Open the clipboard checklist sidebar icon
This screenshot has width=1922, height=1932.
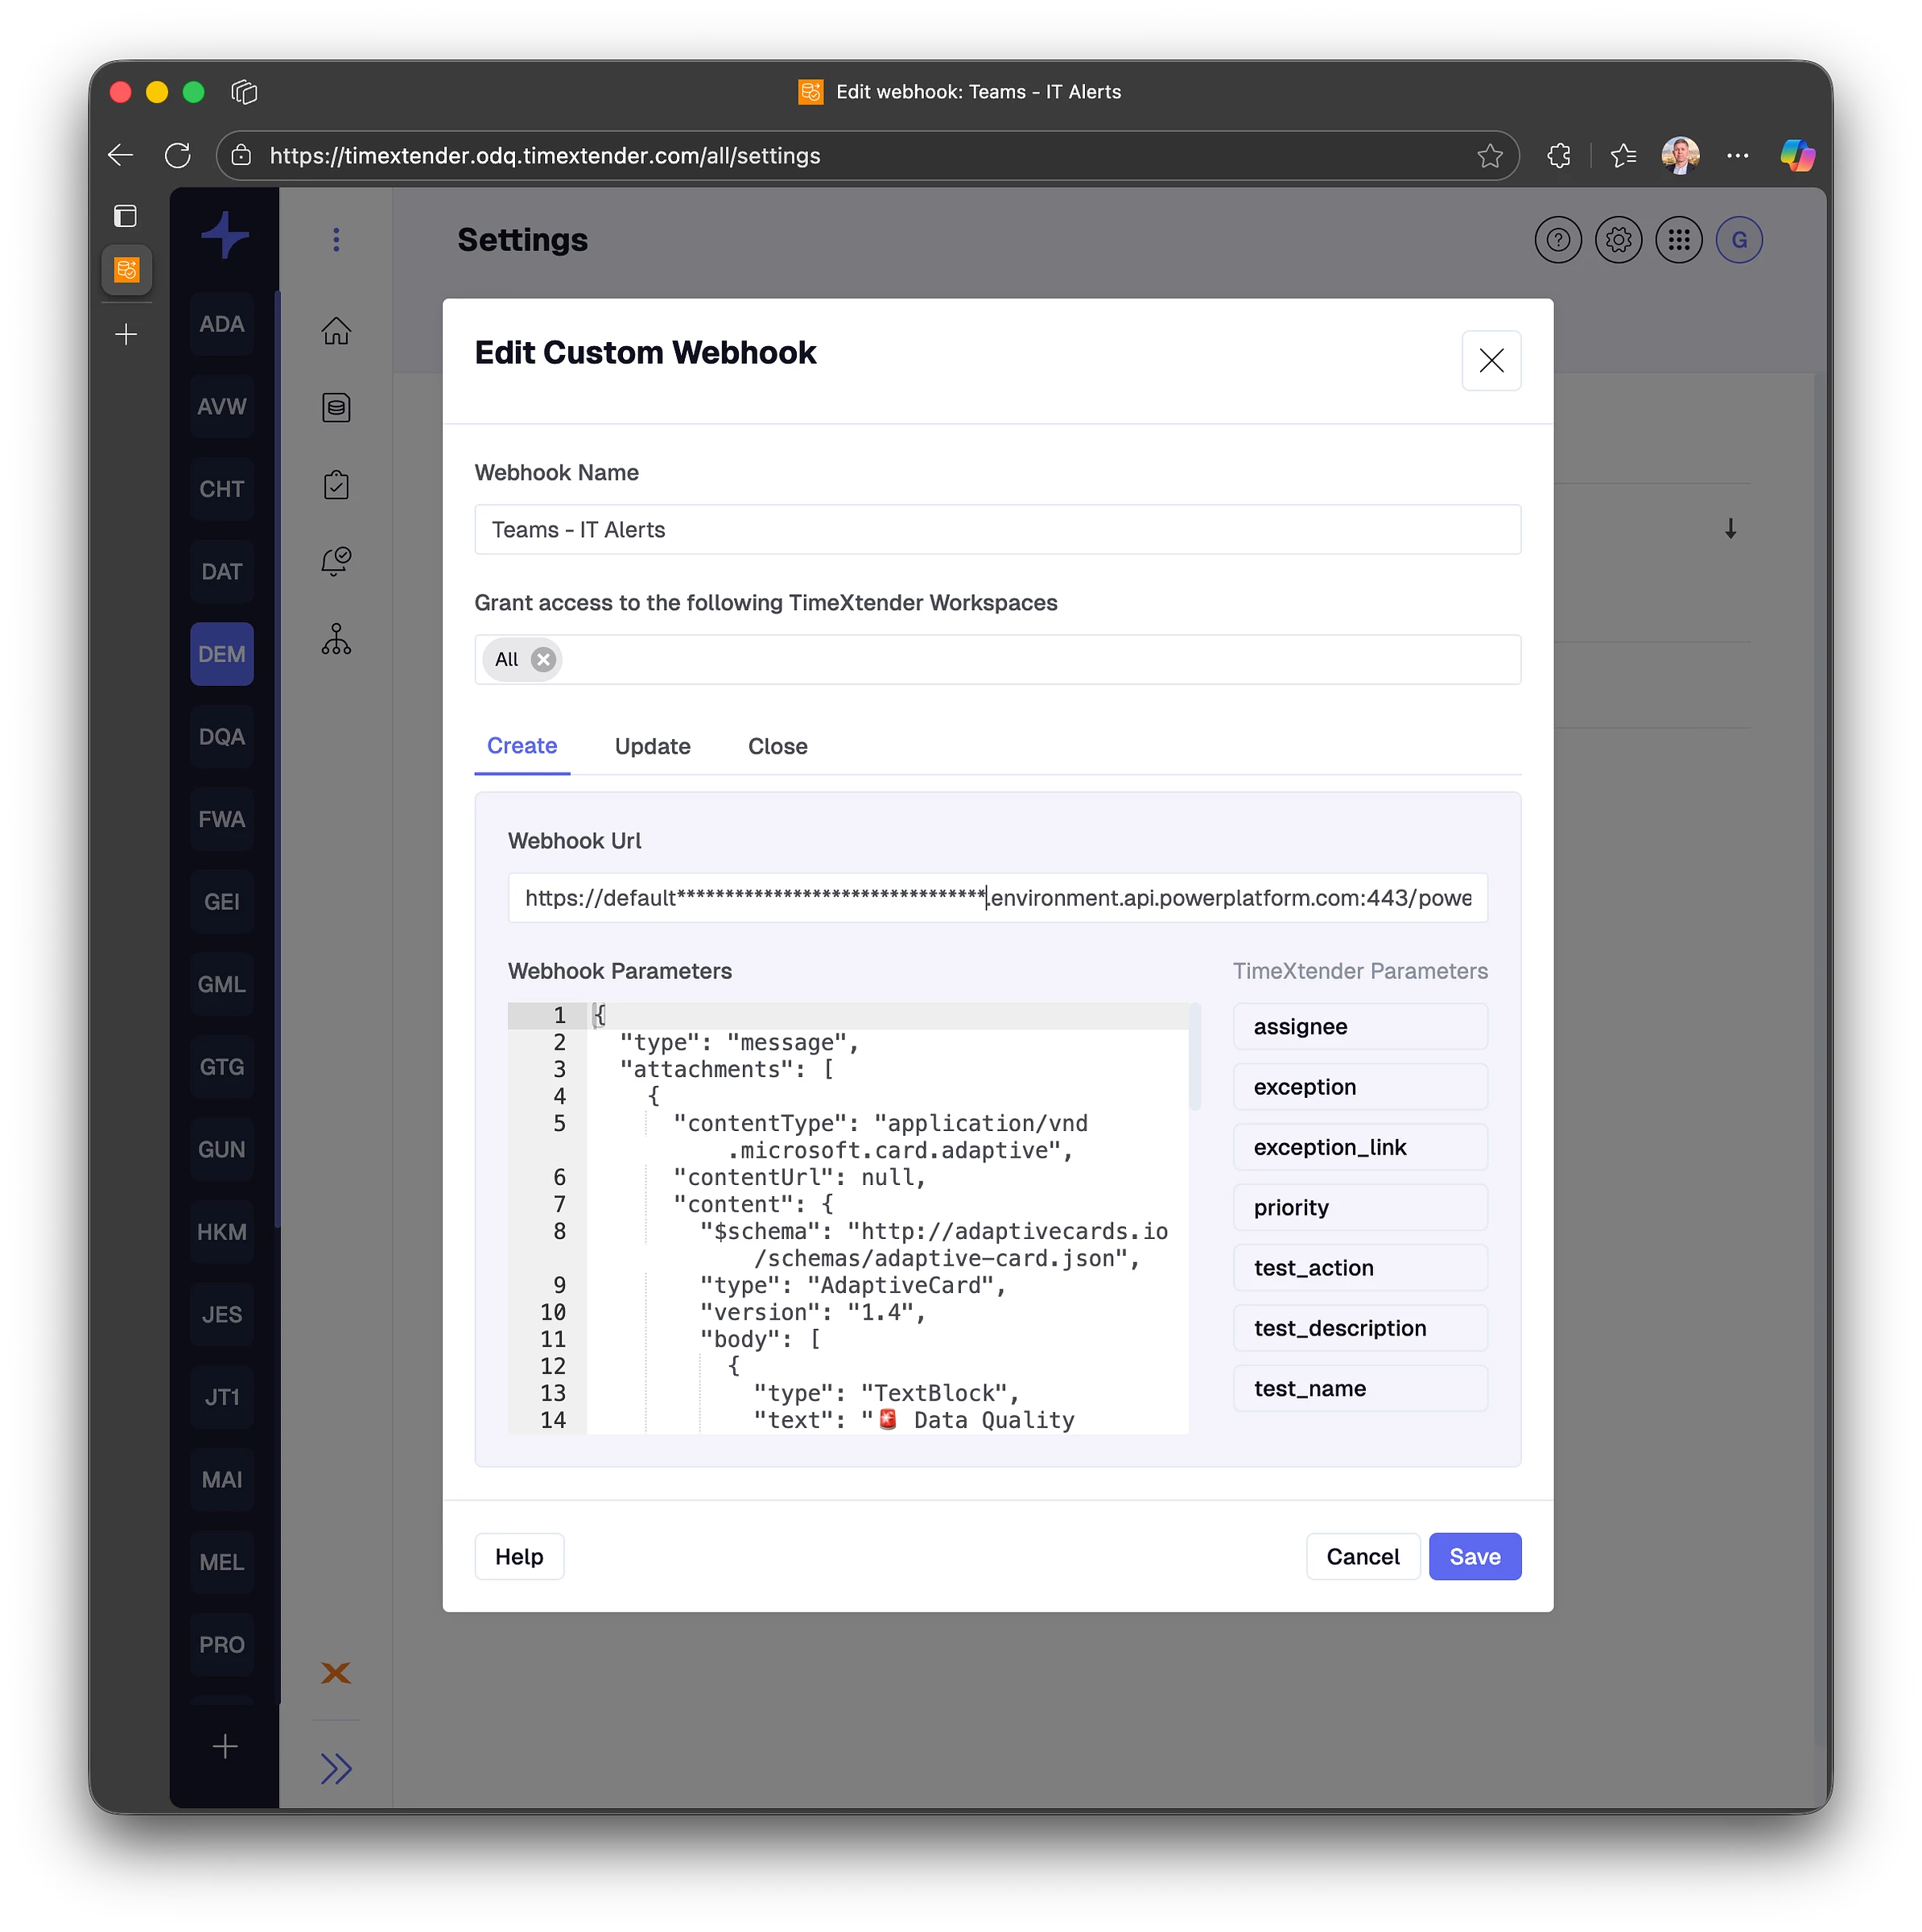(336, 485)
